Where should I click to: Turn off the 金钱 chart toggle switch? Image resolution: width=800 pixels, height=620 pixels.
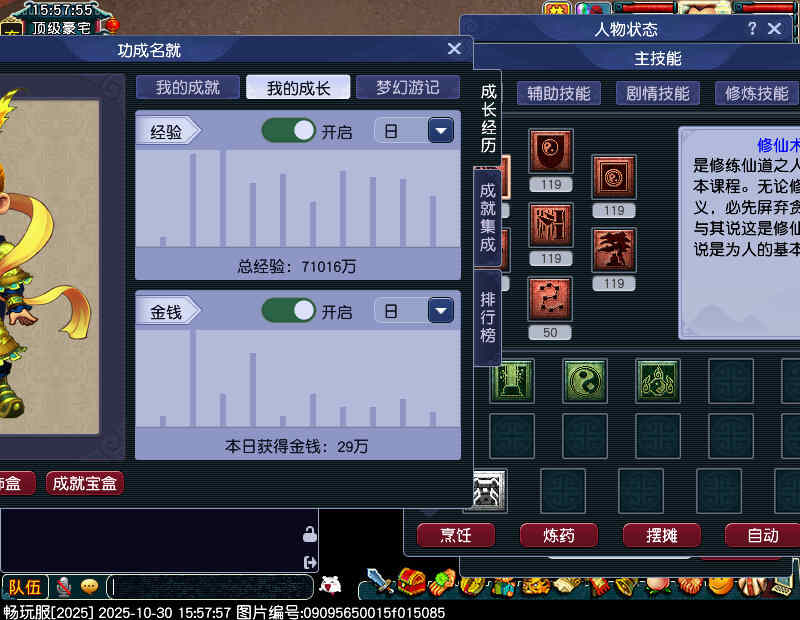289,310
